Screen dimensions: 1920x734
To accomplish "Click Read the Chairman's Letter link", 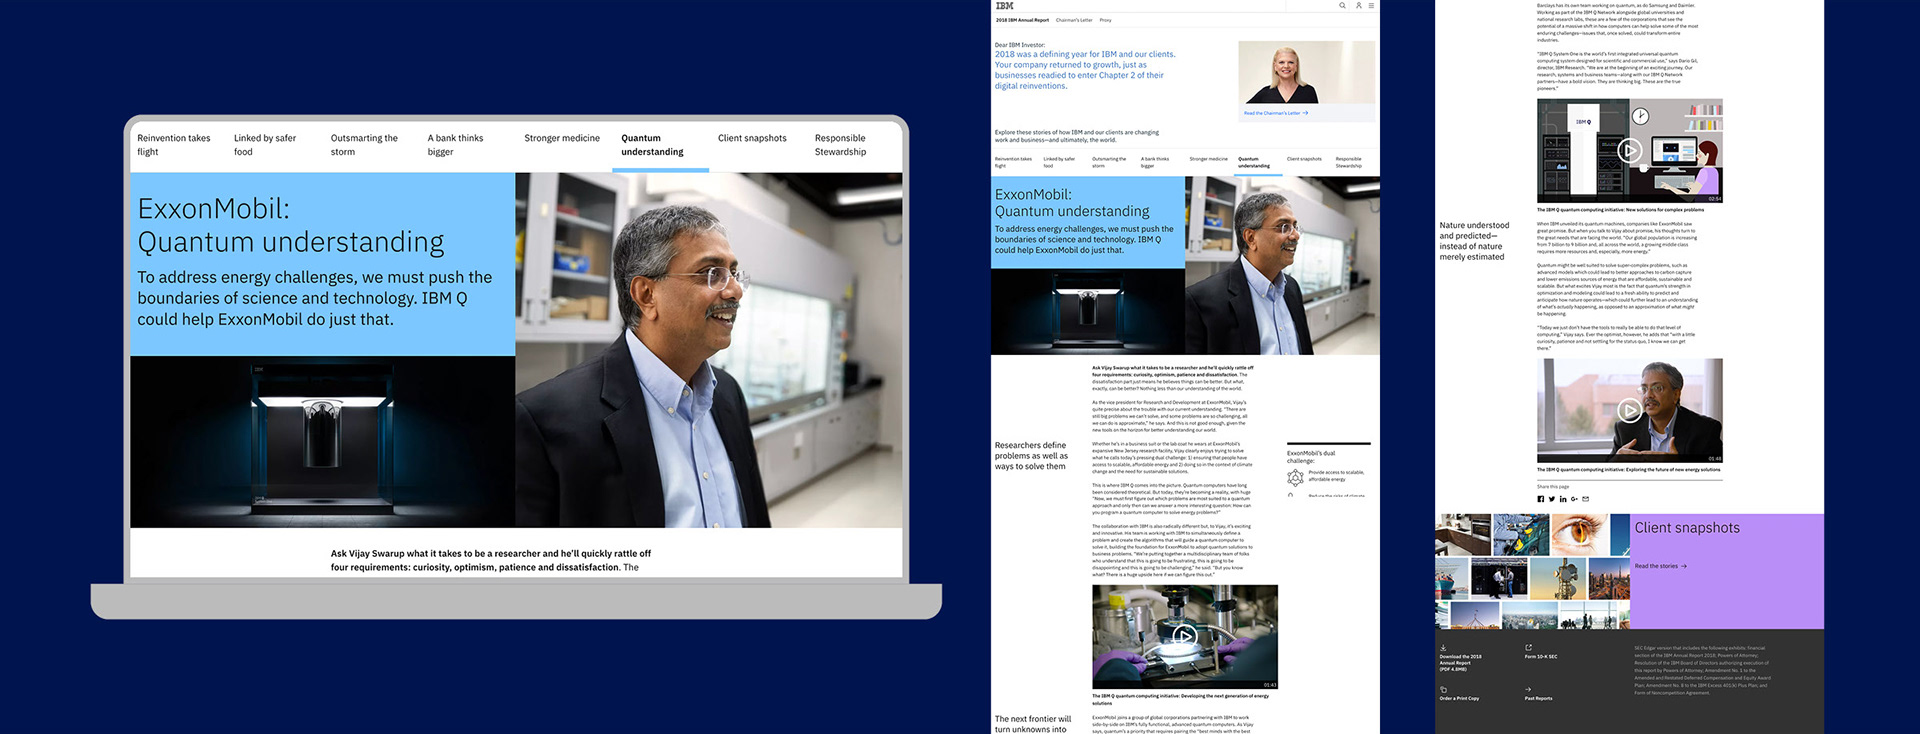I will point(1275,113).
